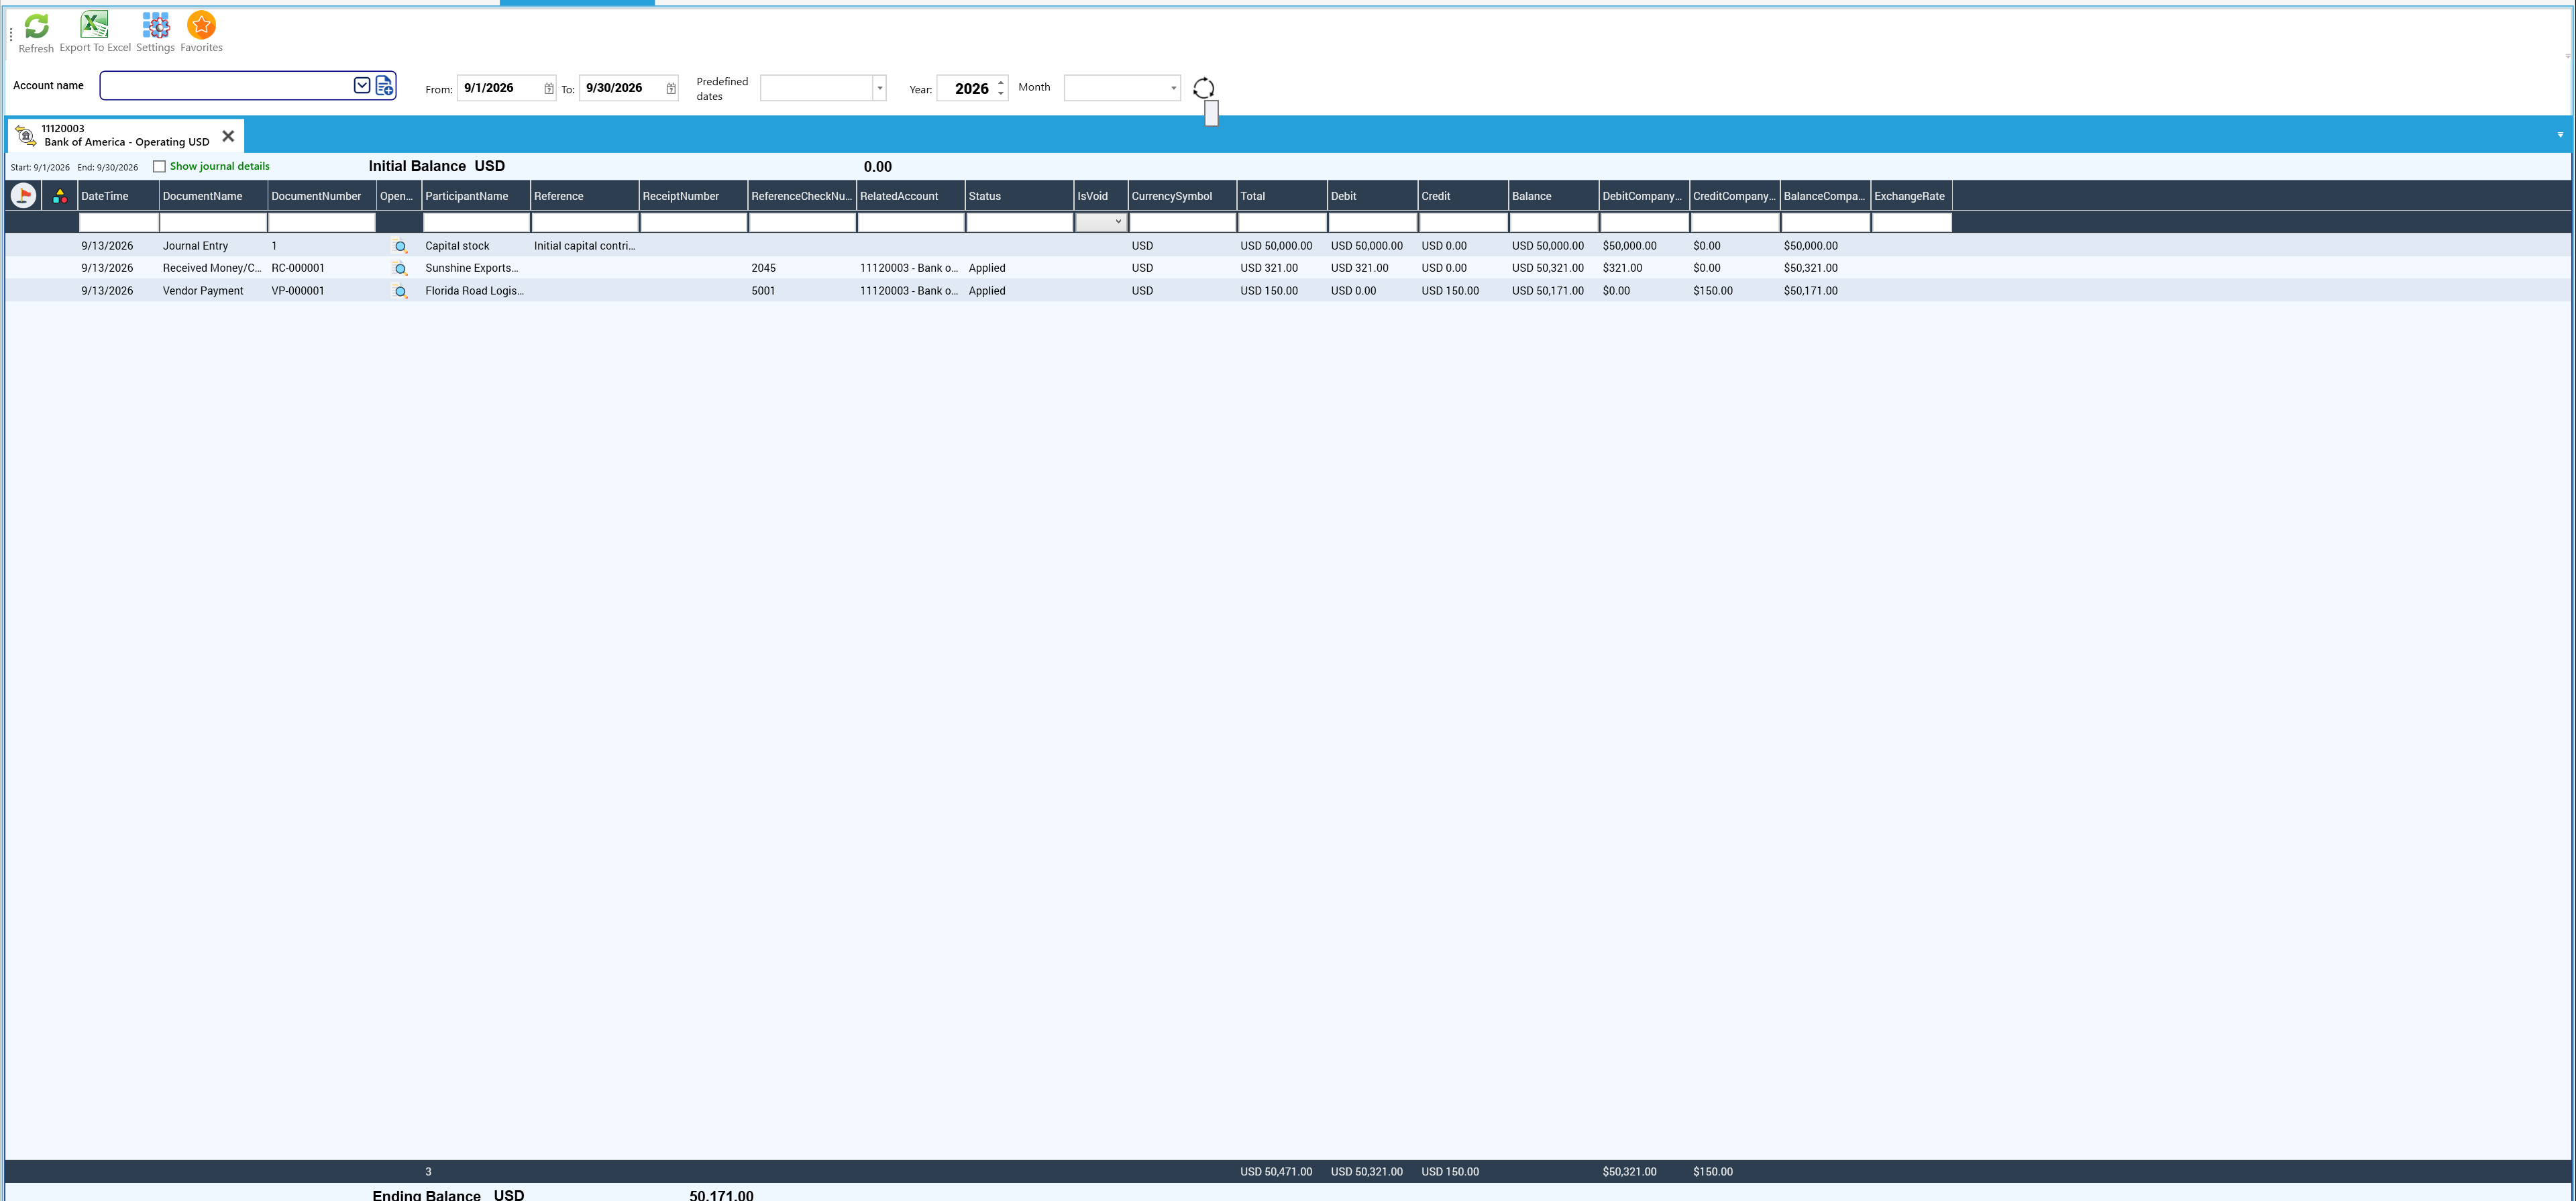Click the Reference column header
This screenshot has height=1201, width=2576.
584,196
